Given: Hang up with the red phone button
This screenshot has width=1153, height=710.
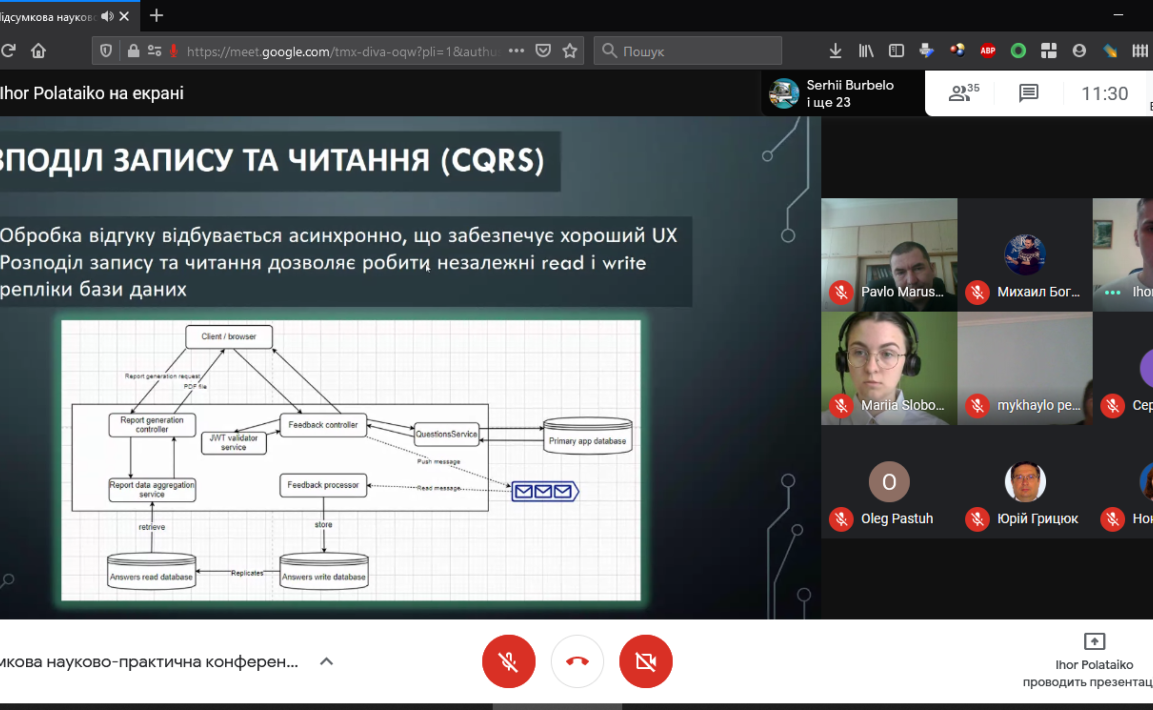Looking at the screenshot, I should [577, 661].
